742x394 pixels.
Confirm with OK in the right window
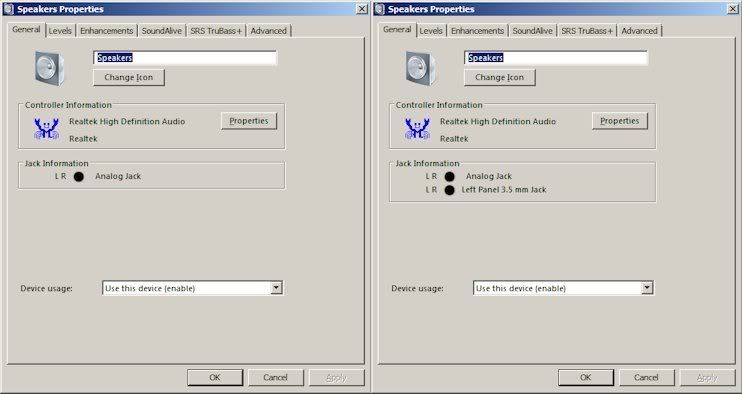586,377
